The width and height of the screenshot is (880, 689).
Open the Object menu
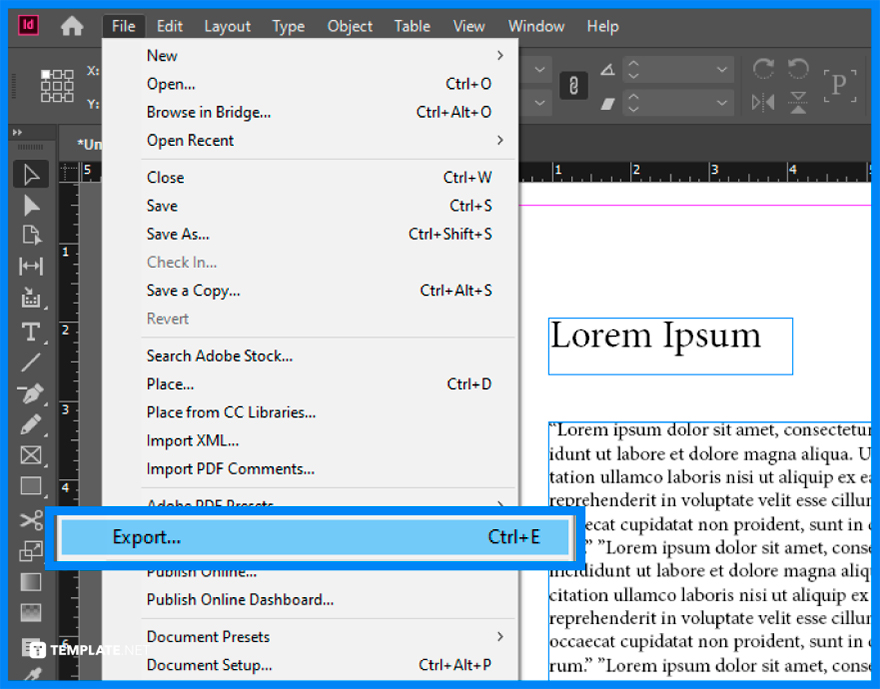pyautogui.click(x=349, y=26)
